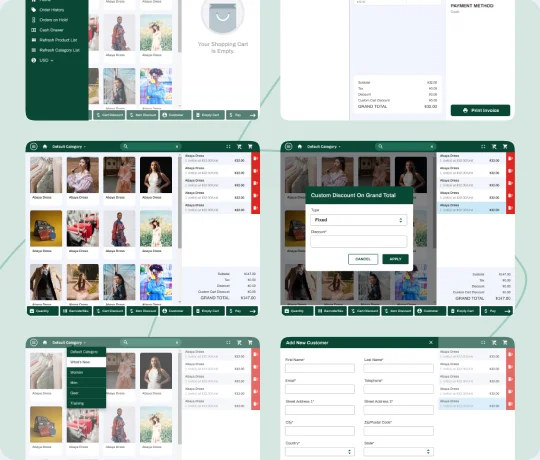Viewport: 540px width, 460px height.
Task: Click the Street Address 1 field
Action: (320, 410)
